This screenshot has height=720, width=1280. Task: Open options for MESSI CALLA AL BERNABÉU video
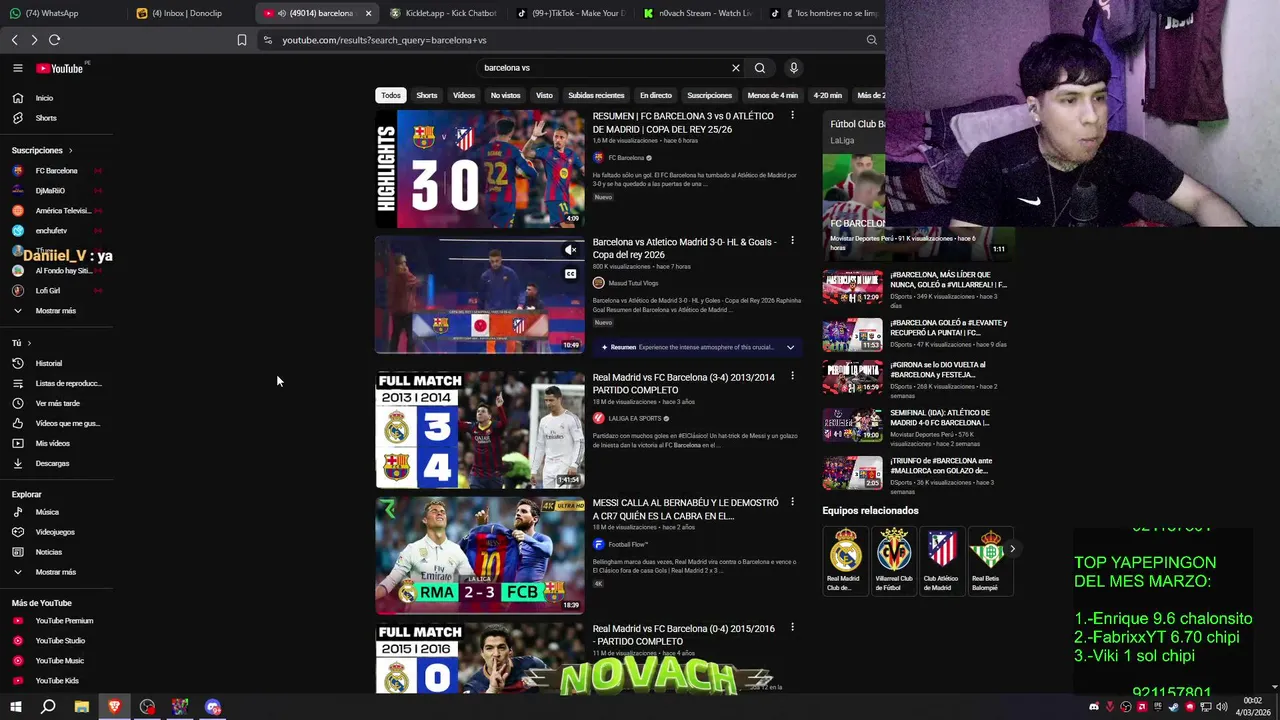(x=792, y=502)
